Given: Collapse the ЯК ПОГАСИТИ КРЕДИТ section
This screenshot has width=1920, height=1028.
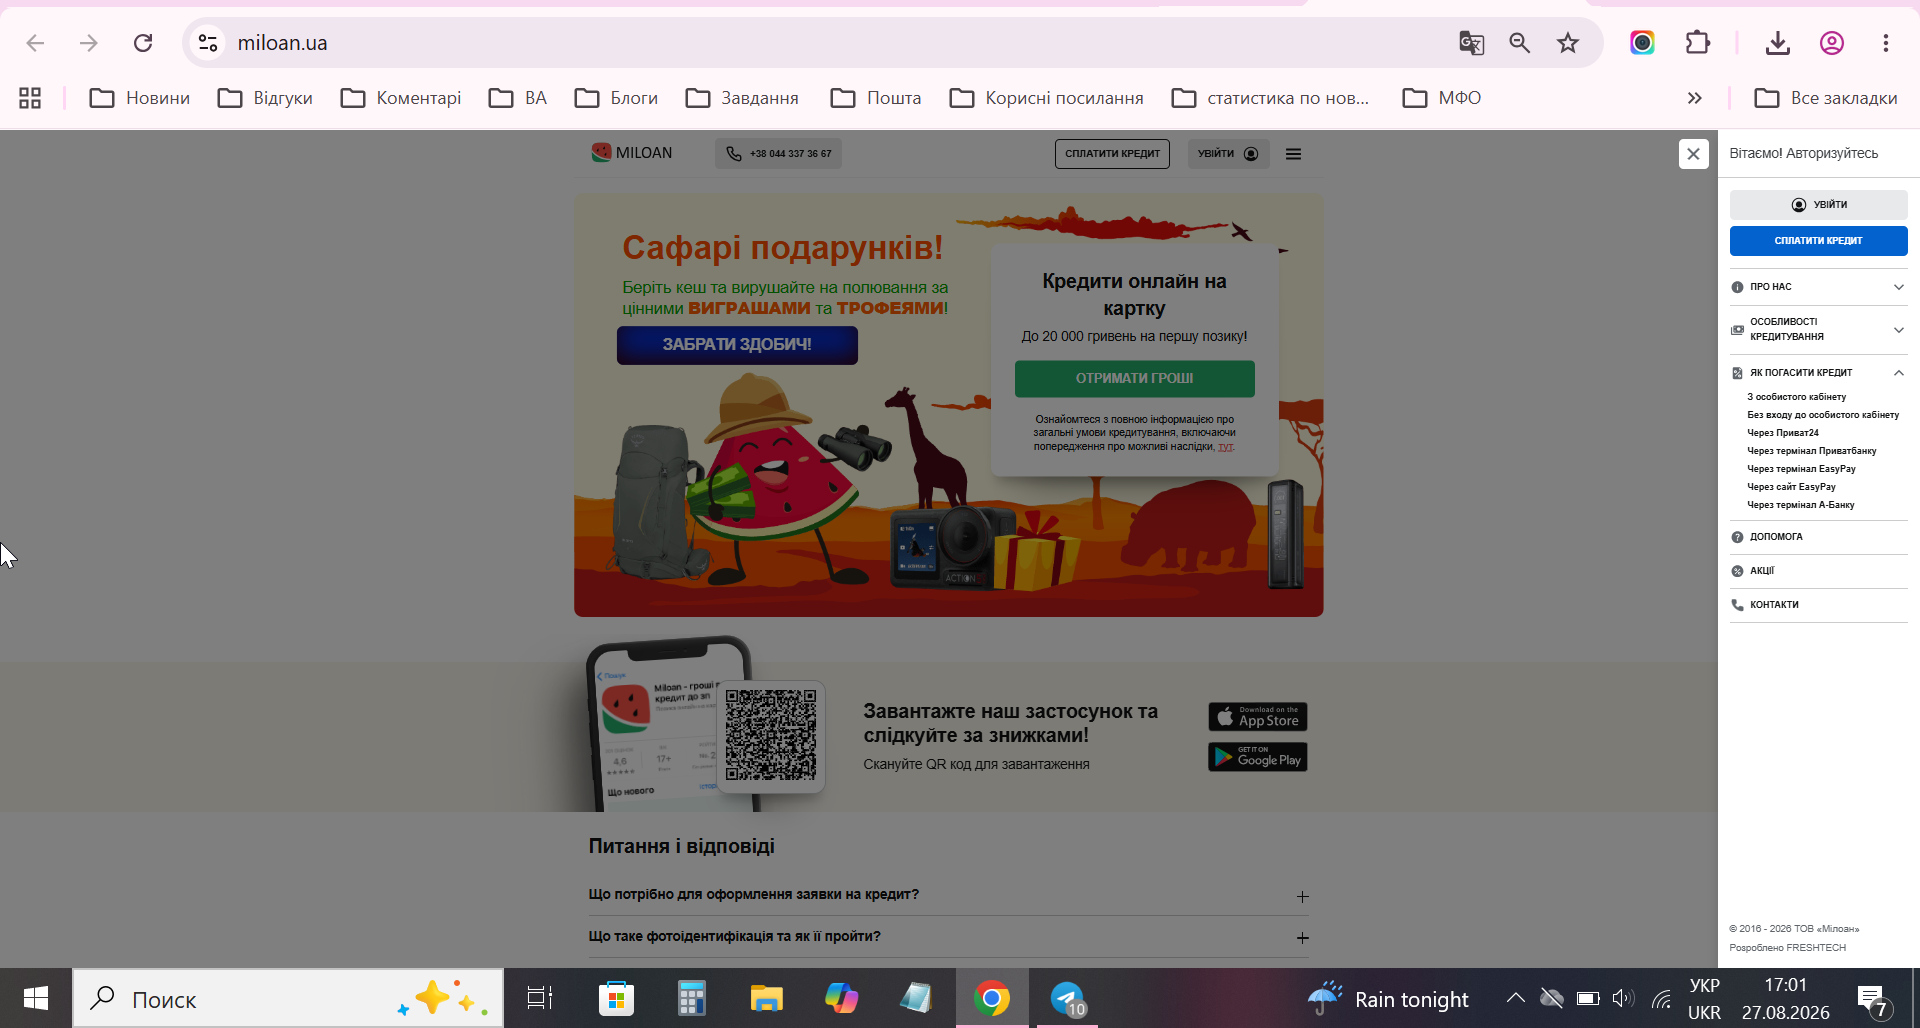Looking at the screenshot, I should point(1818,373).
